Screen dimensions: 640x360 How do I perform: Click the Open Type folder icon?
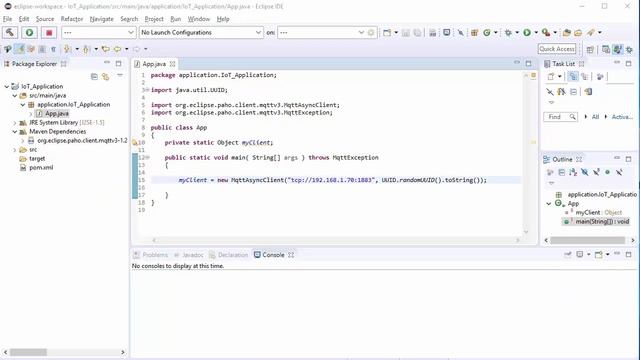click(567, 33)
